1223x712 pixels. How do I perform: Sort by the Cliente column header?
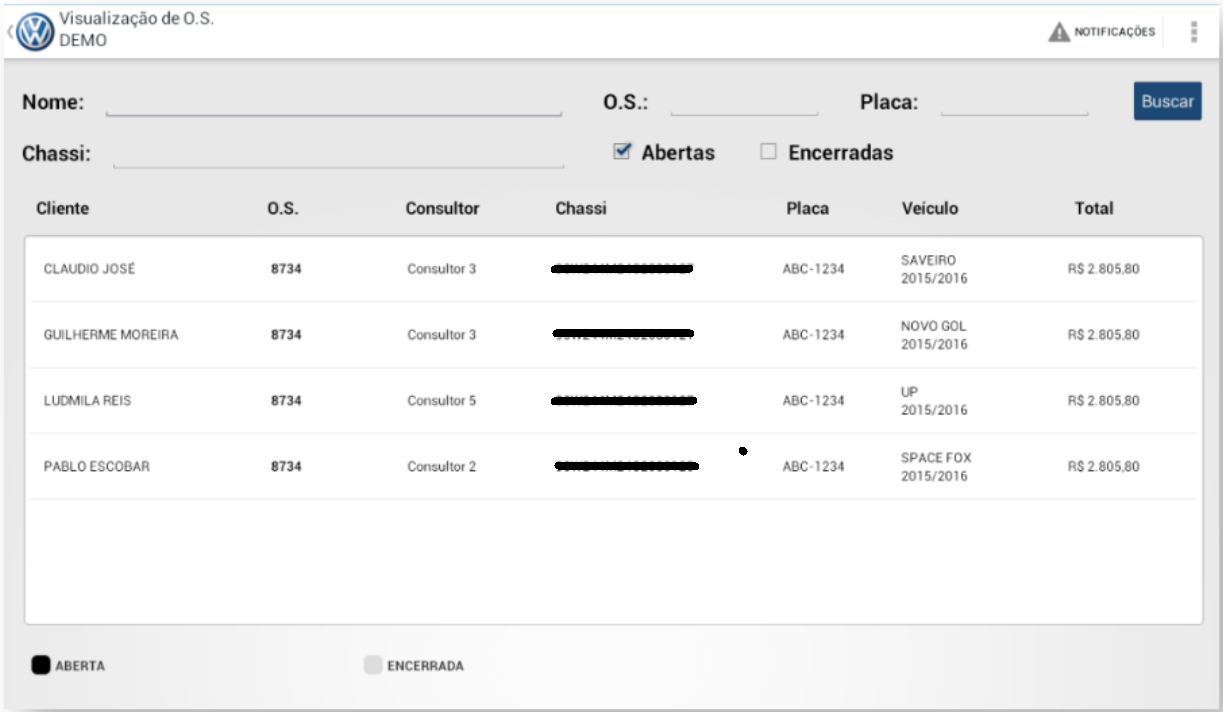tap(62, 209)
